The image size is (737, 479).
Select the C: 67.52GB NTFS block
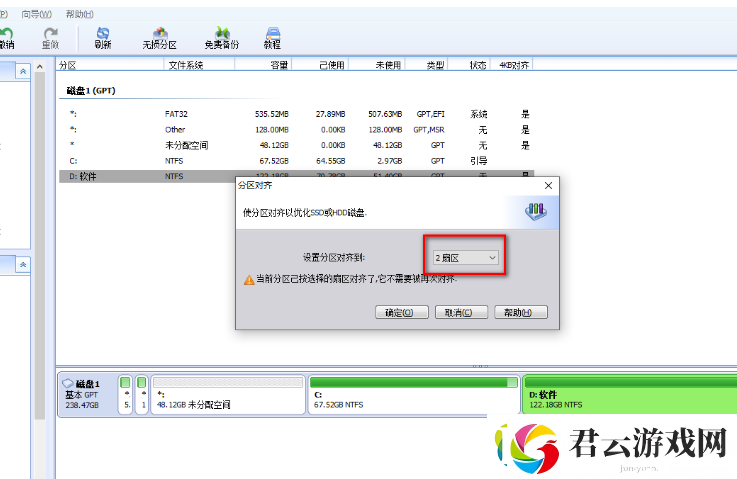(414, 394)
